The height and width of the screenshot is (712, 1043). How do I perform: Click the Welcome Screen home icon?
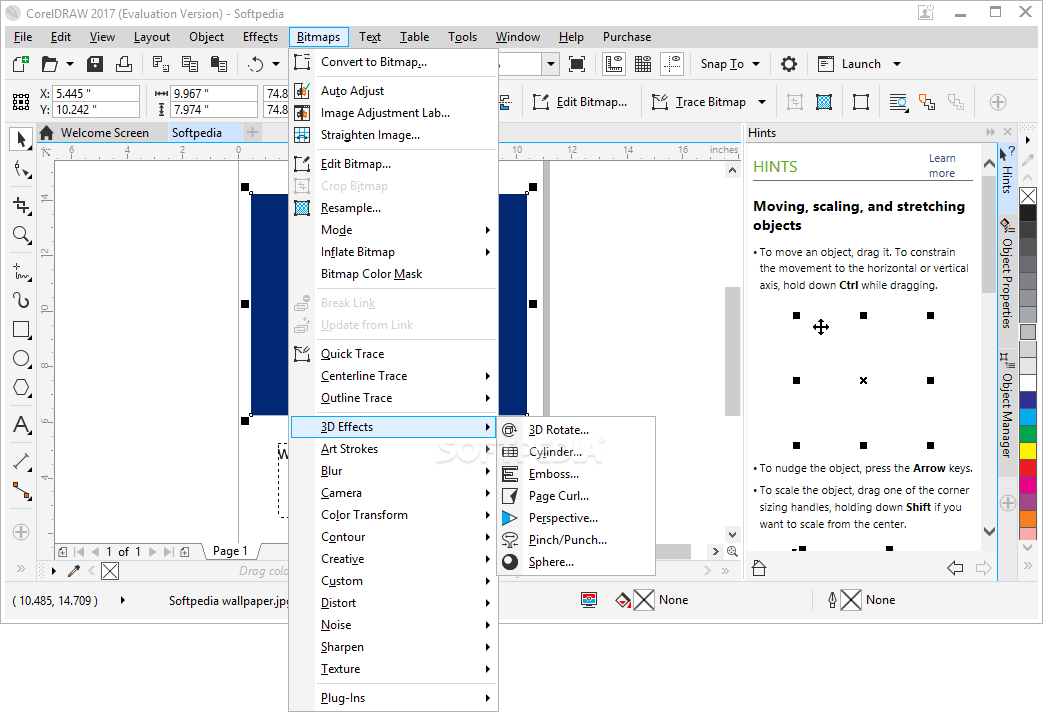pos(47,132)
